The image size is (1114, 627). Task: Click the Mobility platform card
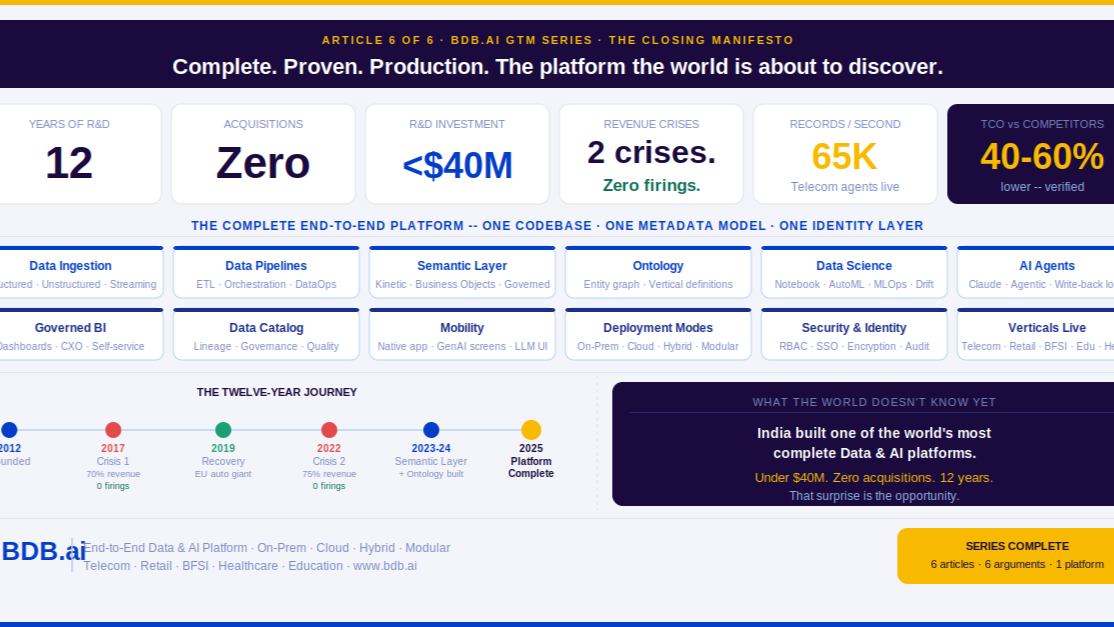(x=462, y=335)
